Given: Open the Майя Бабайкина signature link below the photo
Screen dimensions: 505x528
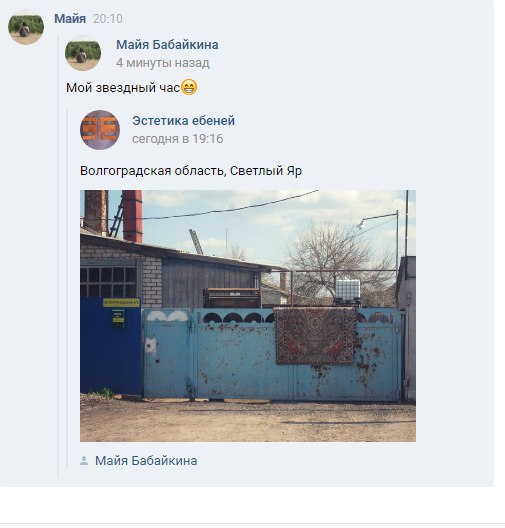Looking at the screenshot, I should pyautogui.click(x=146, y=461).
